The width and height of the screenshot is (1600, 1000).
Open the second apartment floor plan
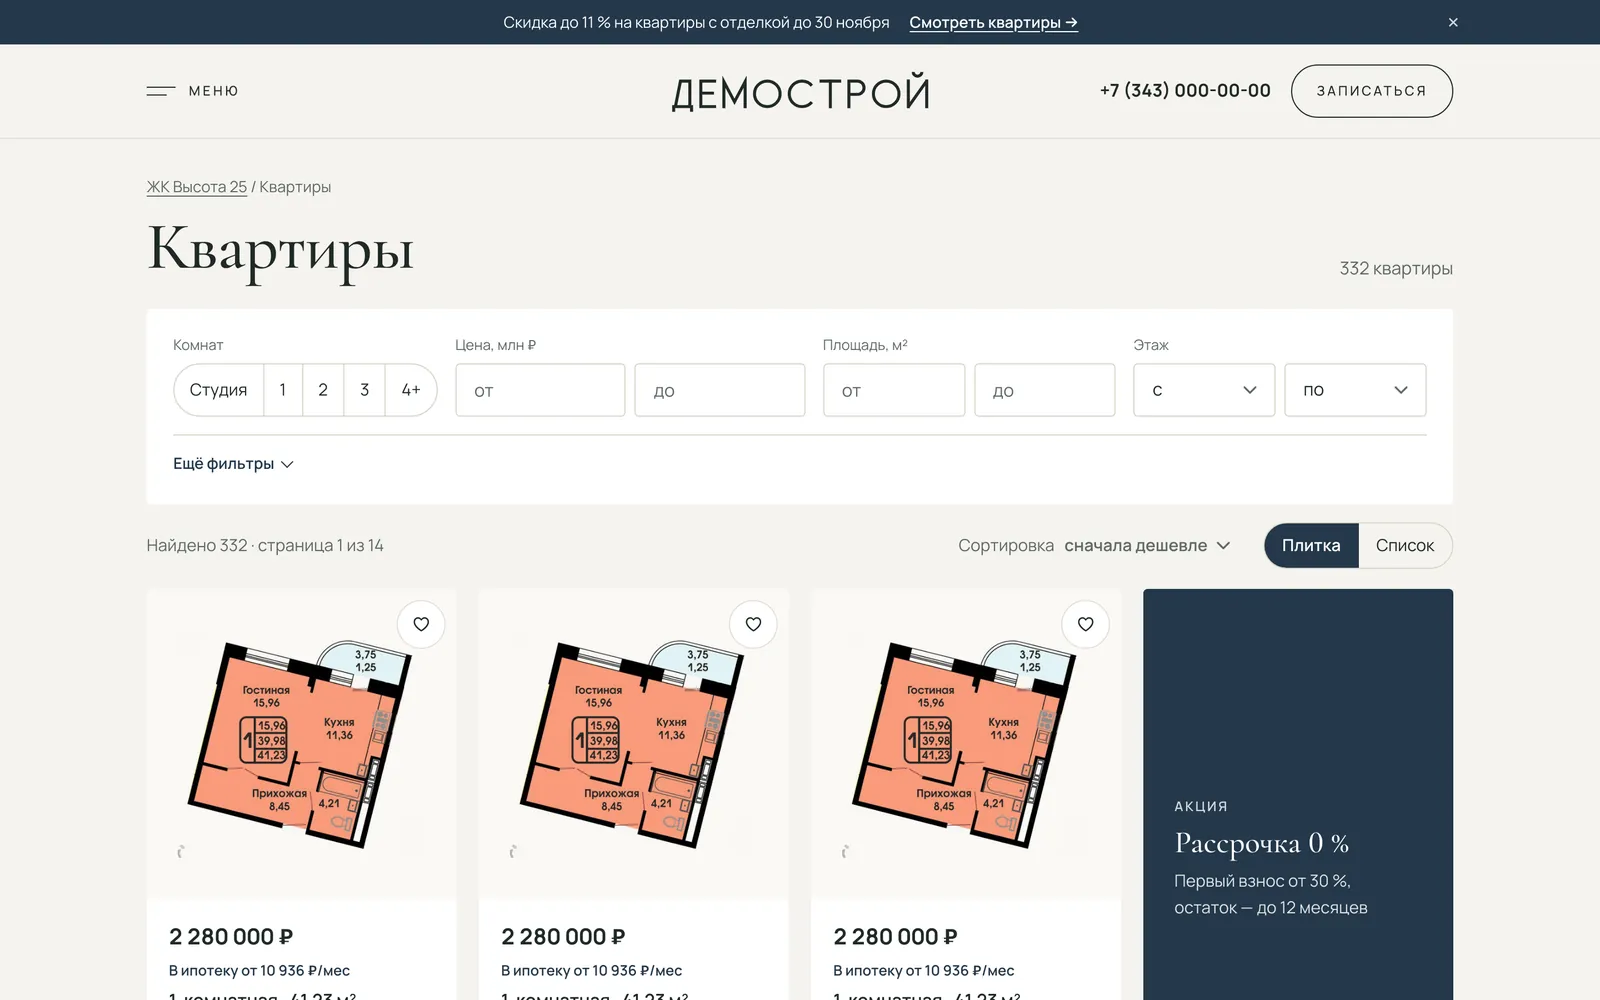pos(633,745)
